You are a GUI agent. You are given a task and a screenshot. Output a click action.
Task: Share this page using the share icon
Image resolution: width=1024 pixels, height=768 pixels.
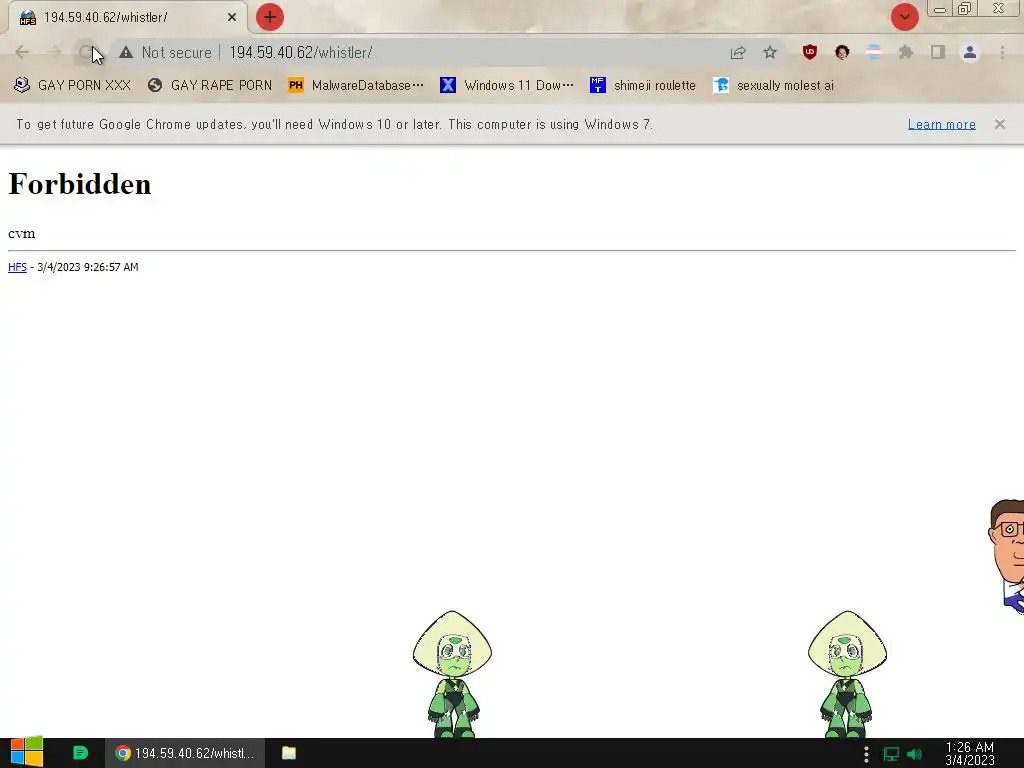click(738, 52)
